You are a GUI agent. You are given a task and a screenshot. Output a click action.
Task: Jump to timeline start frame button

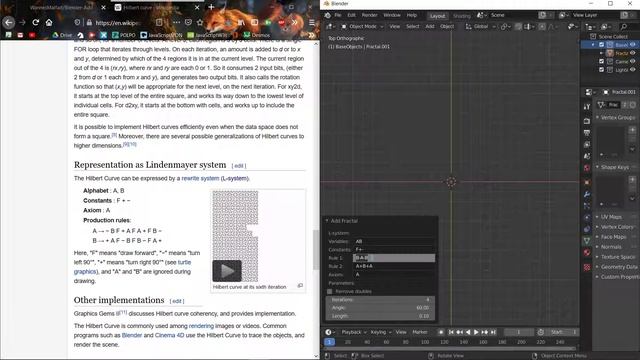click(451, 332)
